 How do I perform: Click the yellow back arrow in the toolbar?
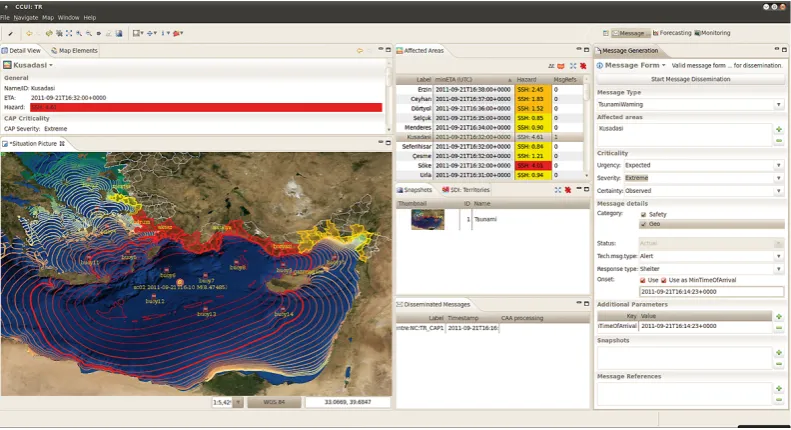[x=29, y=33]
